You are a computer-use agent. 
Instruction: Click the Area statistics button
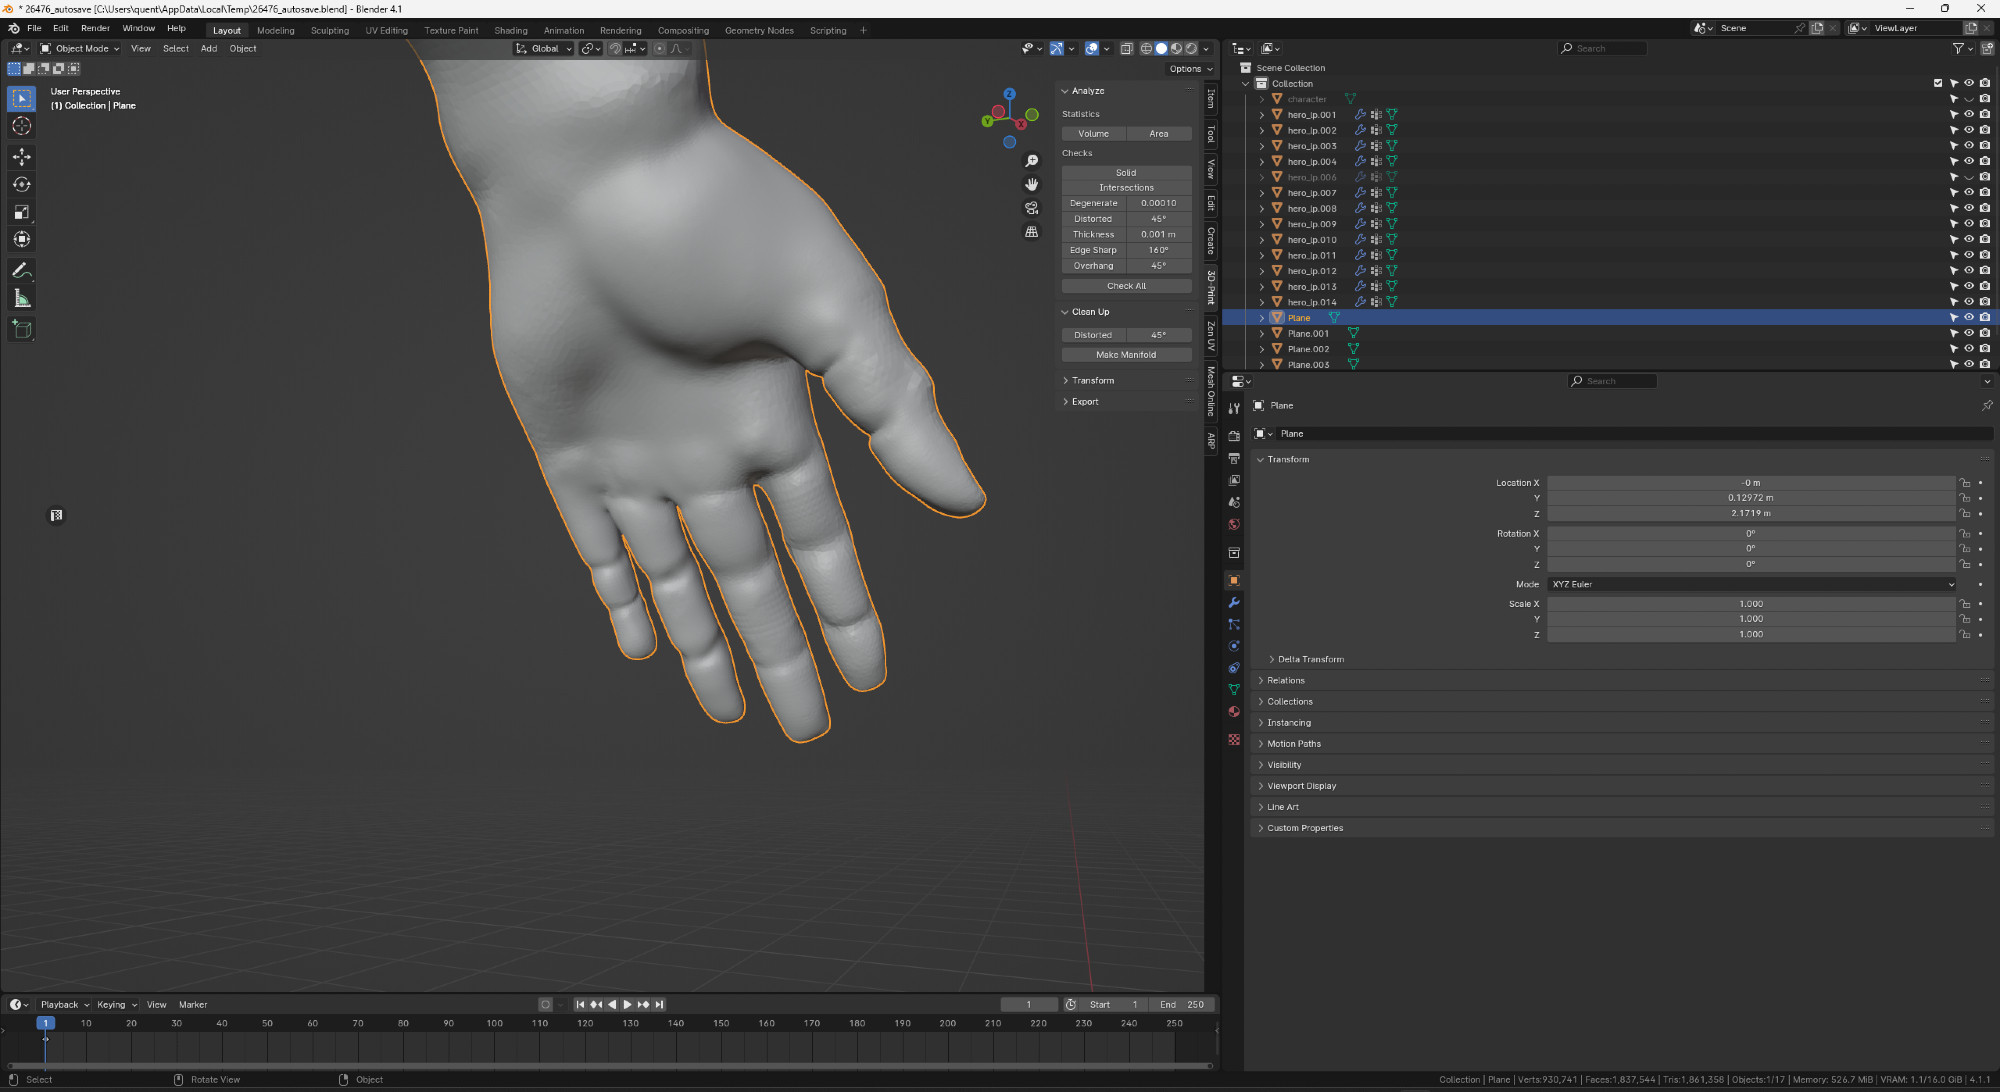[x=1159, y=134]
